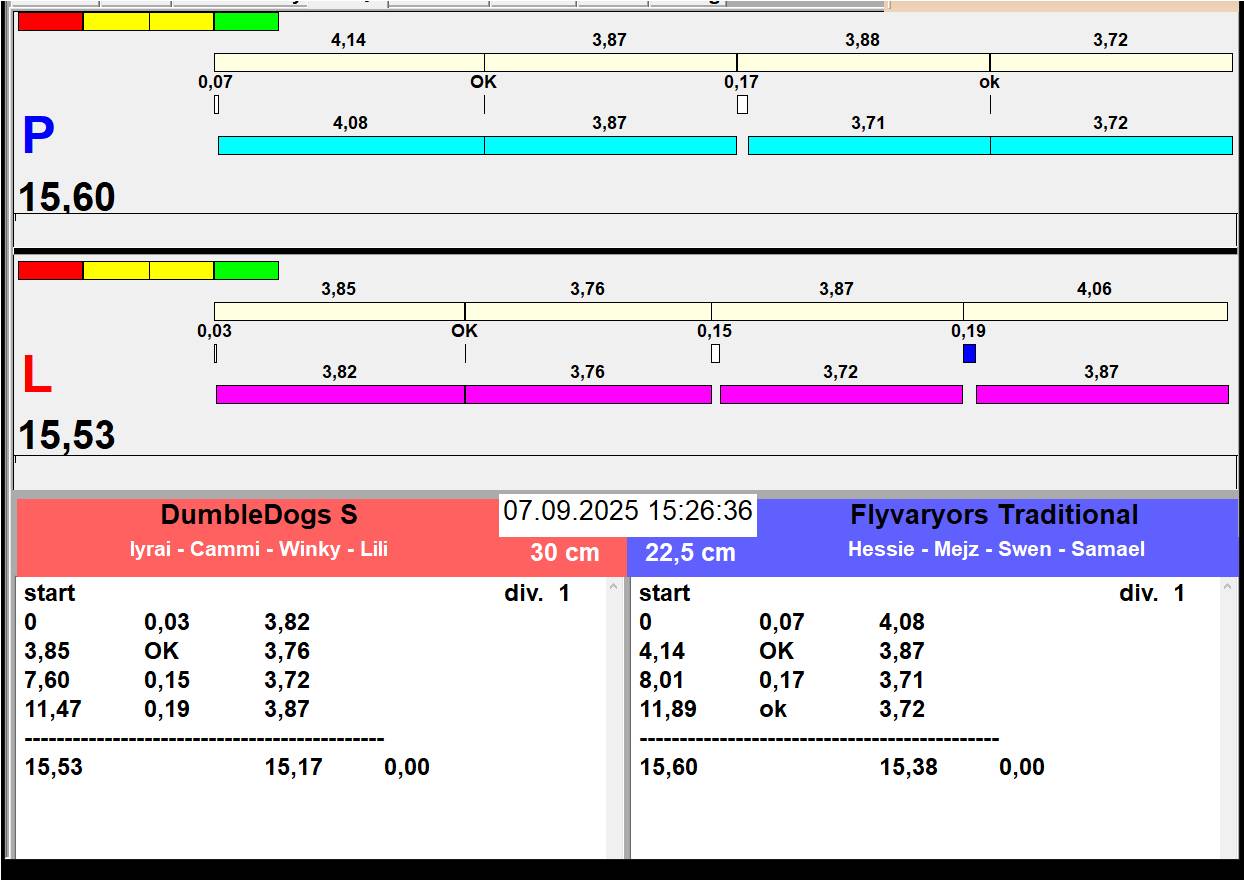
Task: Click the 0,17 pass label in lane P
Action: tap(742, 82)
